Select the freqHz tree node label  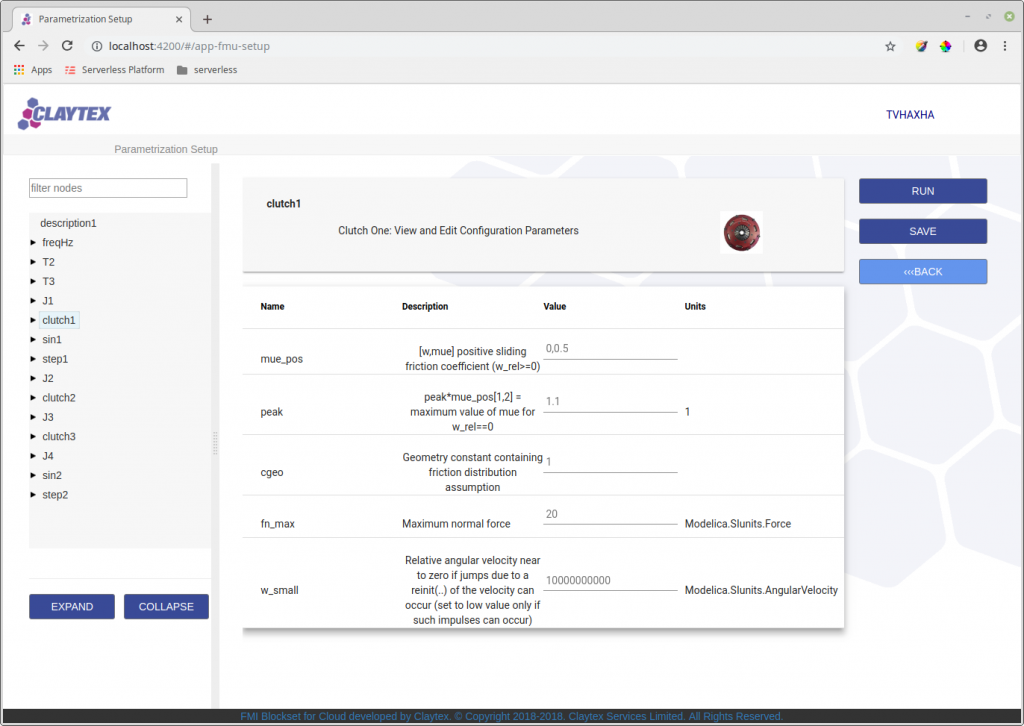pos(57,242)
